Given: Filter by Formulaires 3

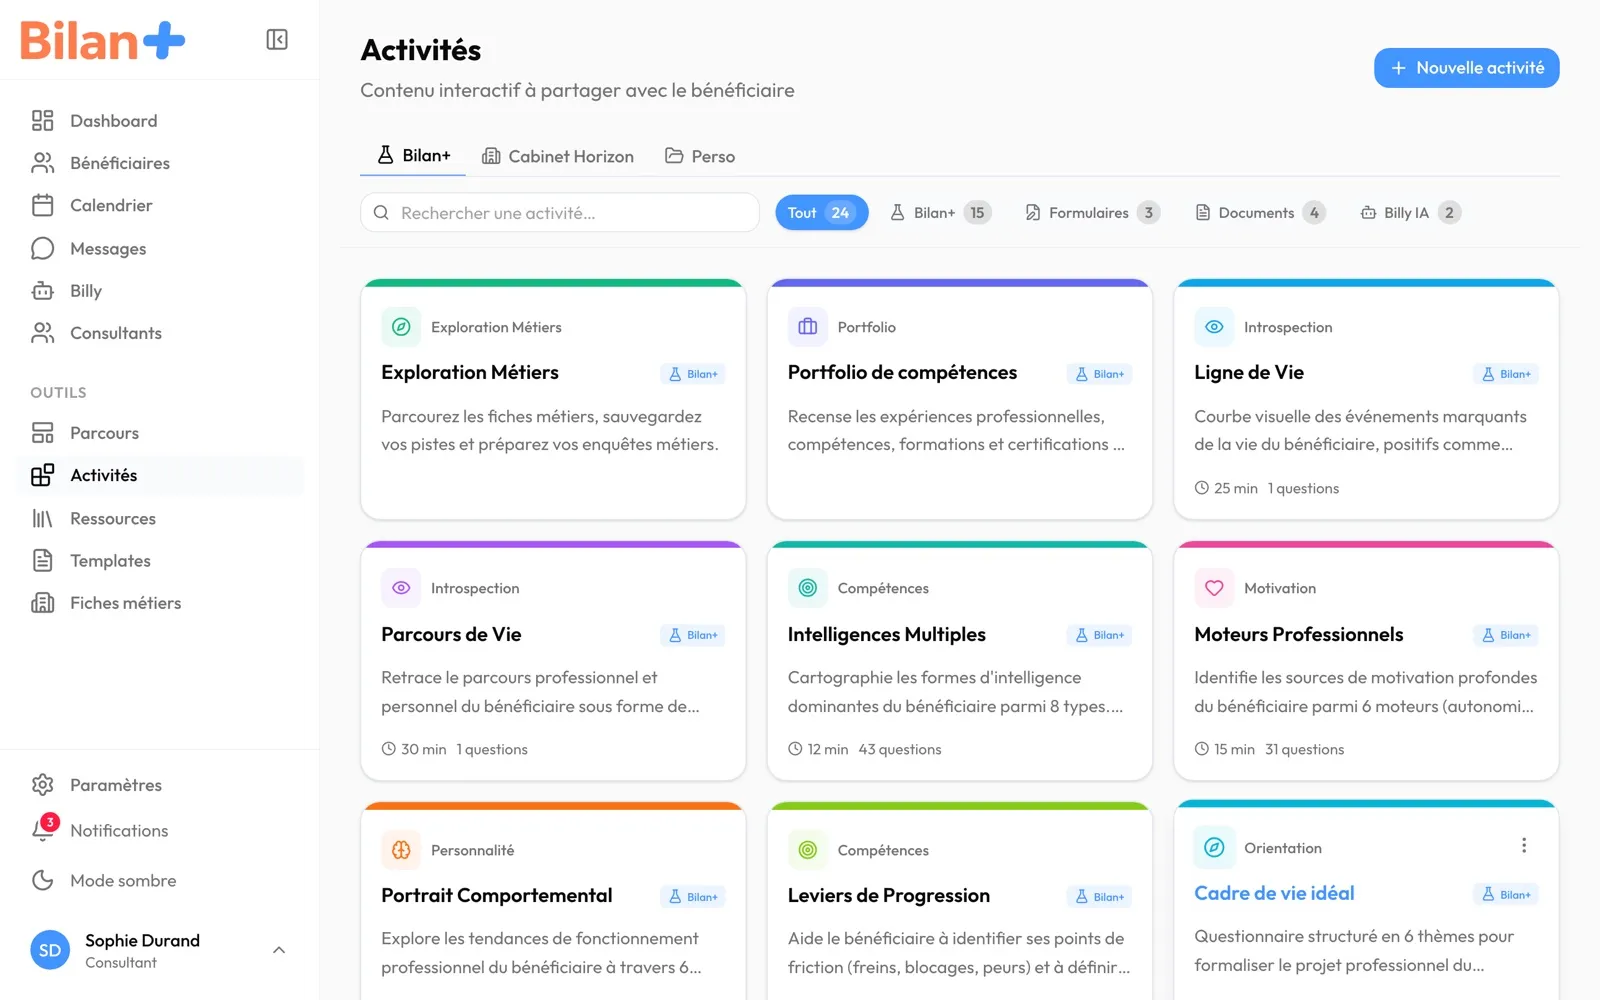Looking at the screenshot, I should click(1092, 213).
